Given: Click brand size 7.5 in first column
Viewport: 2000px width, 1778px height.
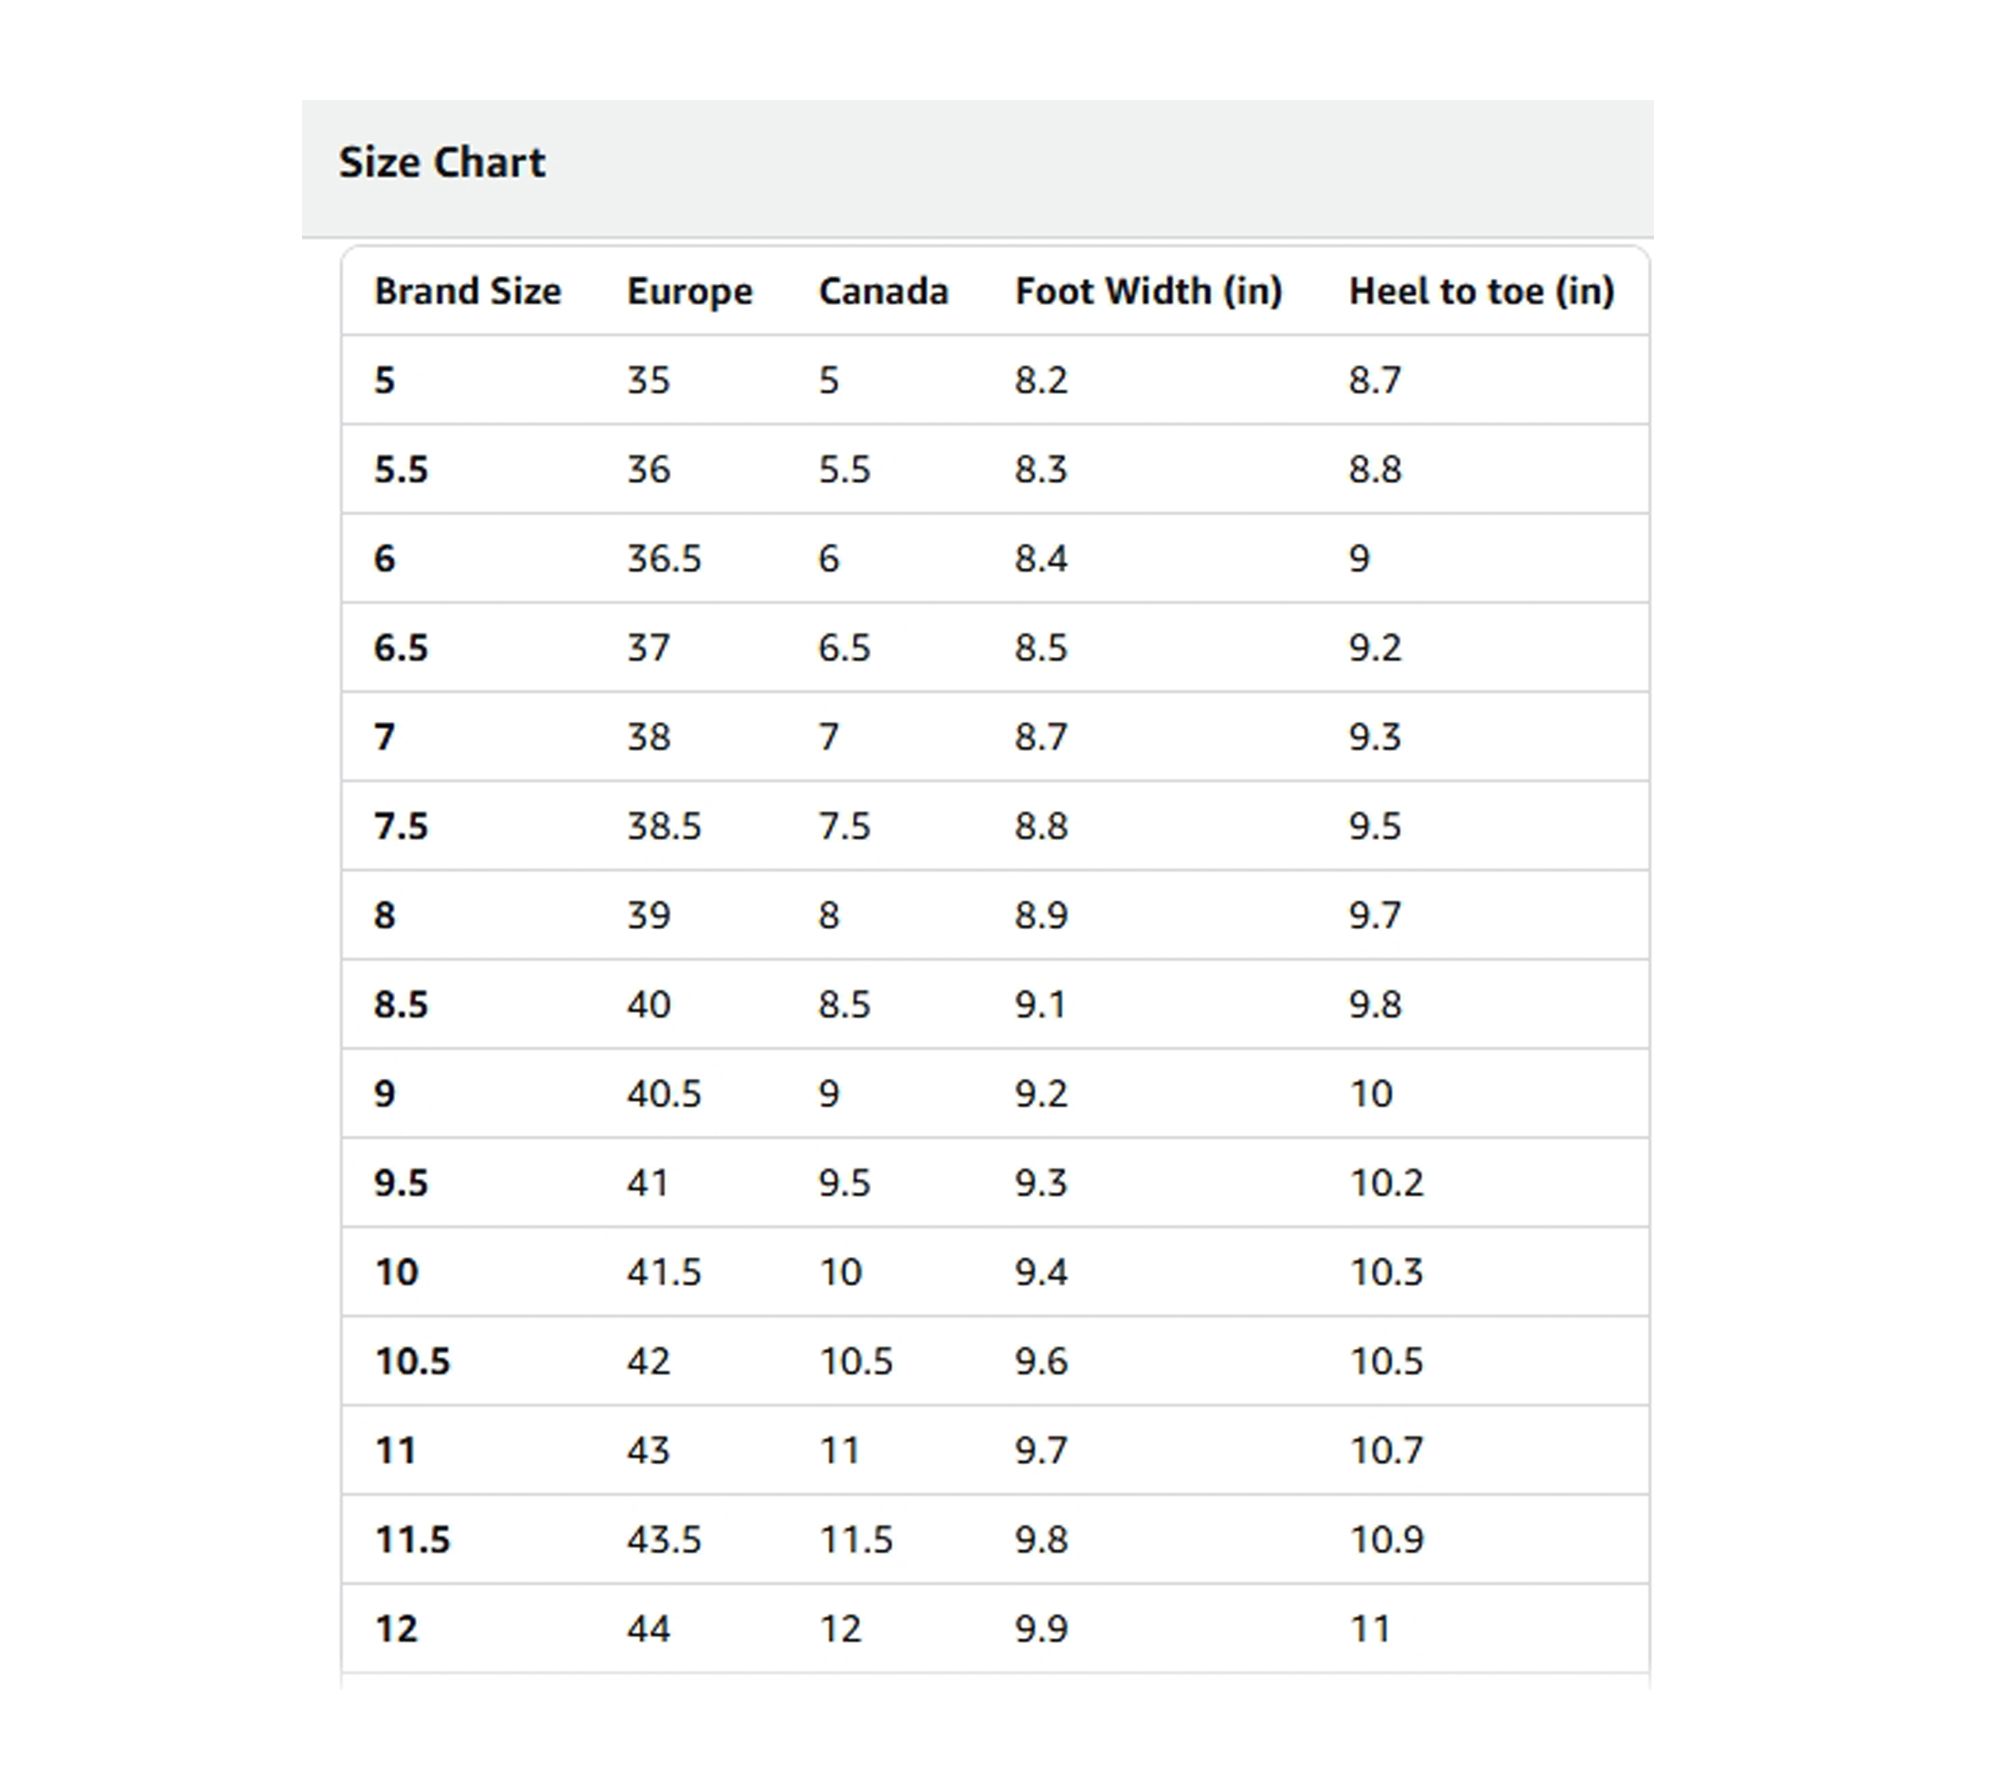Looking at the screenshot, I should pyautogui.click(x=400, y=826).
